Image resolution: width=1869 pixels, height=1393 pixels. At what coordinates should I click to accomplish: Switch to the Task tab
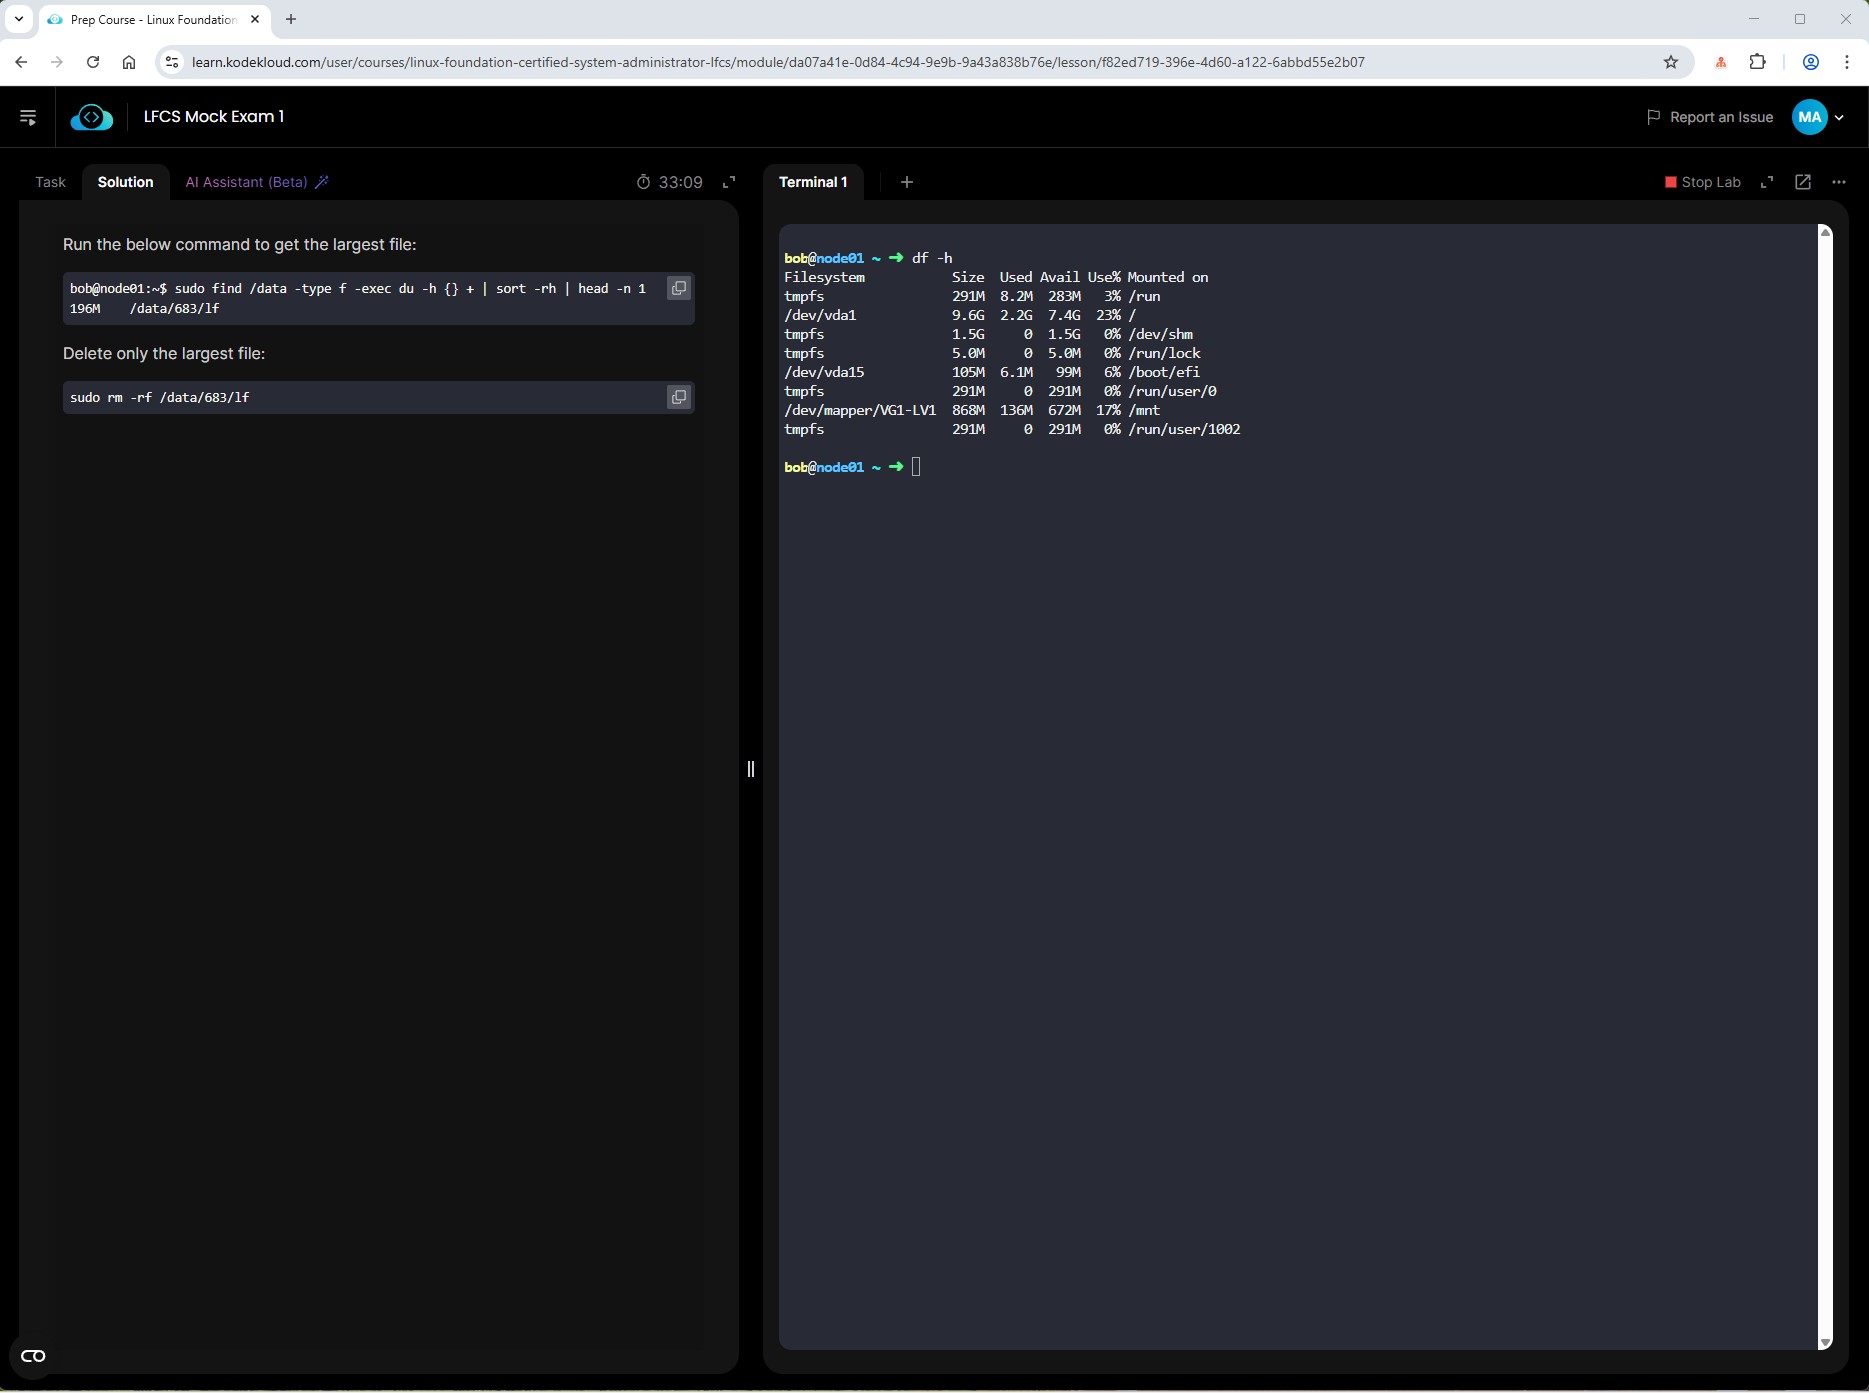coord(50,182)
